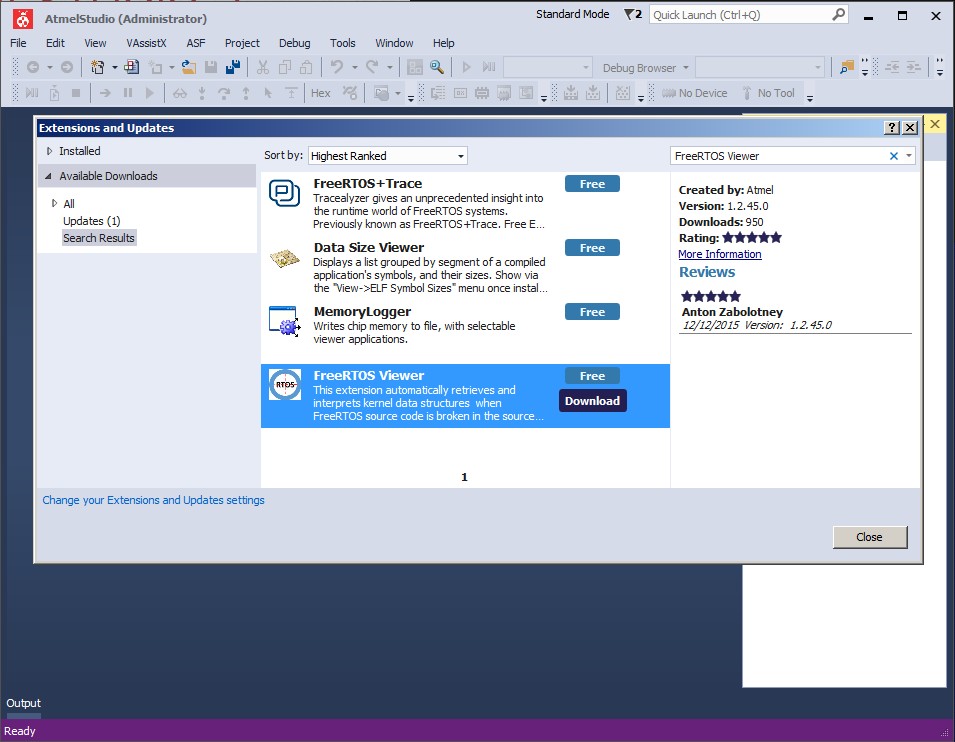Select the Data Size Viewer extension entry
955x742 pixels.
pyautogui.click(x=465, y=268)
